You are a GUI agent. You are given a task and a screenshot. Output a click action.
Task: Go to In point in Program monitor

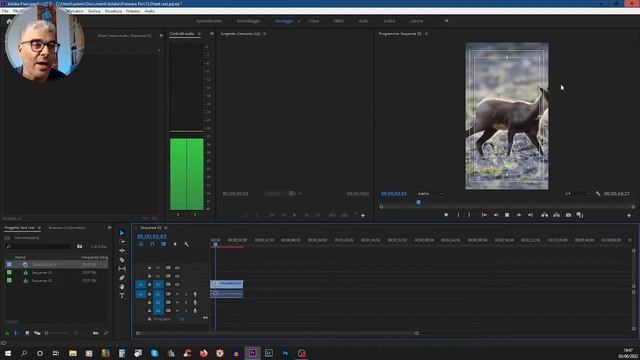pos(484,215)
